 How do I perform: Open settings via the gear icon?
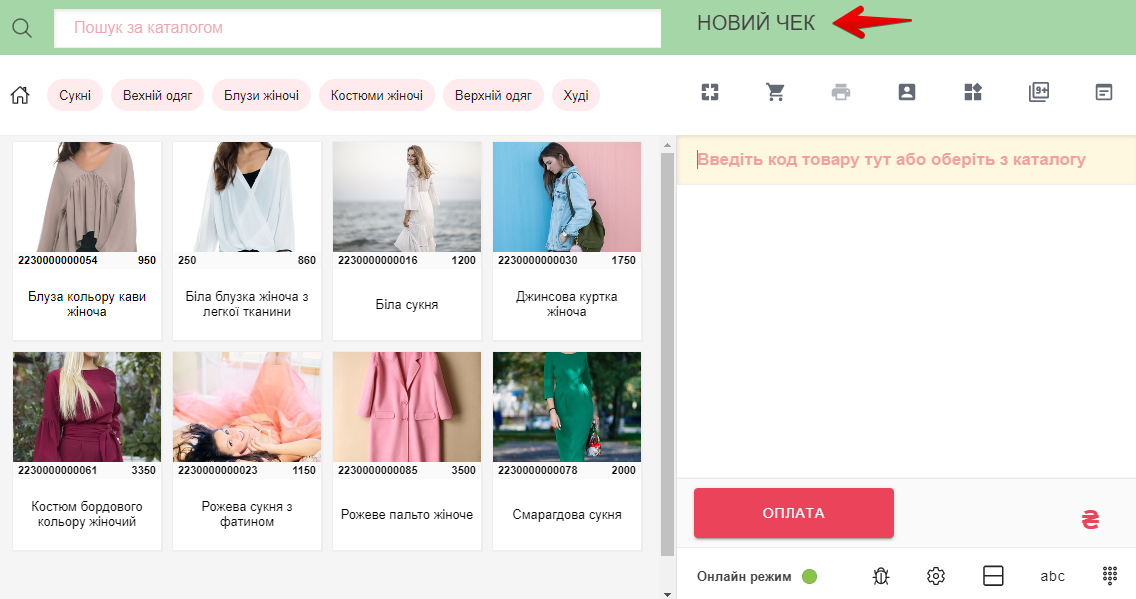936,575
